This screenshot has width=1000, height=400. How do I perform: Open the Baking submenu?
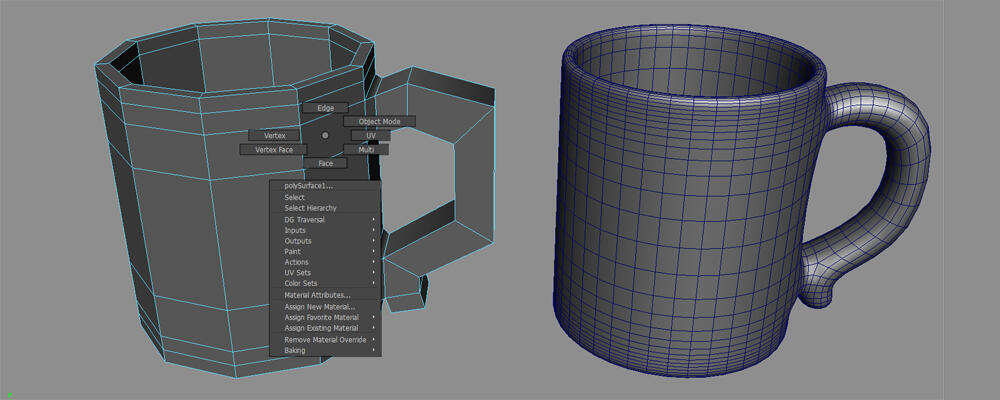pos(325,350)
